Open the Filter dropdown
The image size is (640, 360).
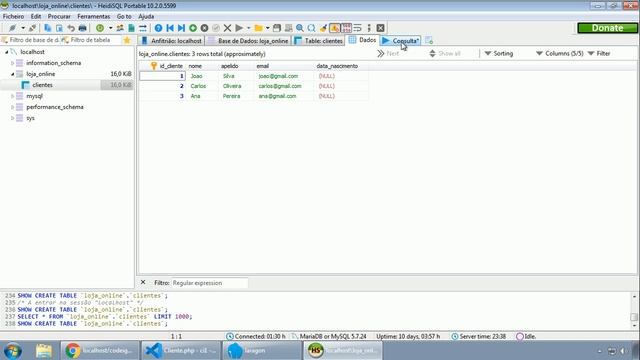pos(599,53)
